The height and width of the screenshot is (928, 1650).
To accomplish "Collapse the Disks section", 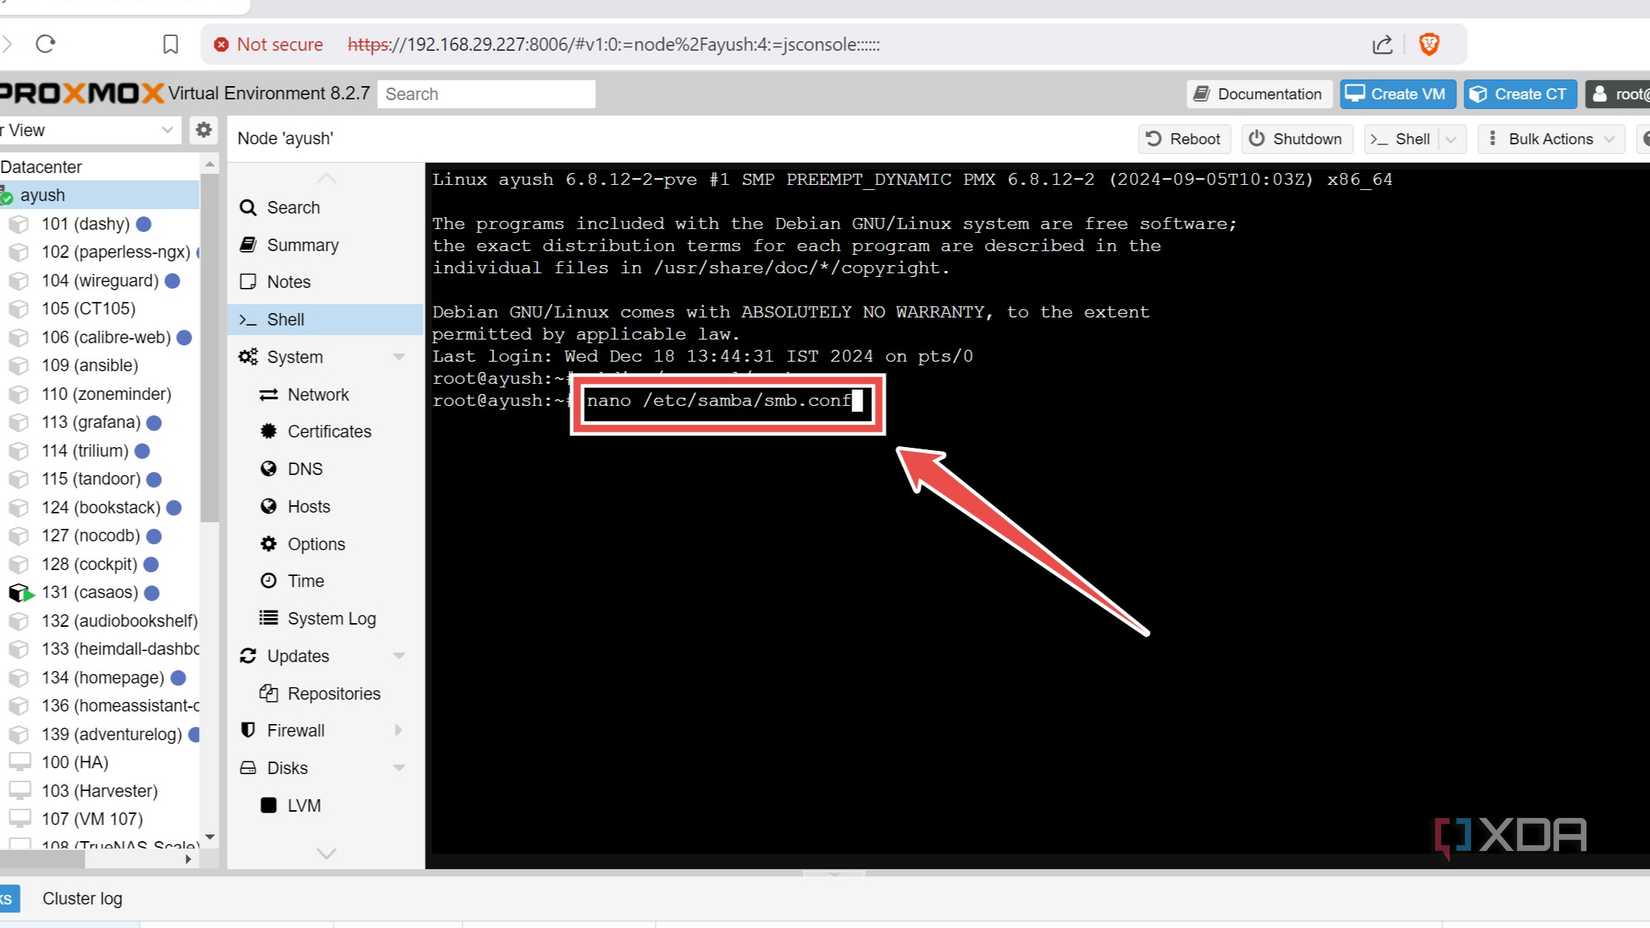I will click(399, 768).
